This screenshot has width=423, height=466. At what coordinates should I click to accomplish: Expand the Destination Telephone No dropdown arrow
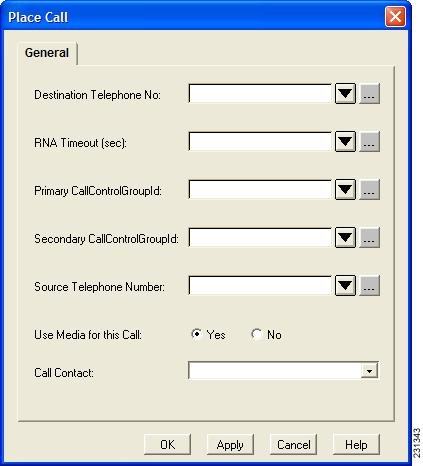(x=345, y=94)
